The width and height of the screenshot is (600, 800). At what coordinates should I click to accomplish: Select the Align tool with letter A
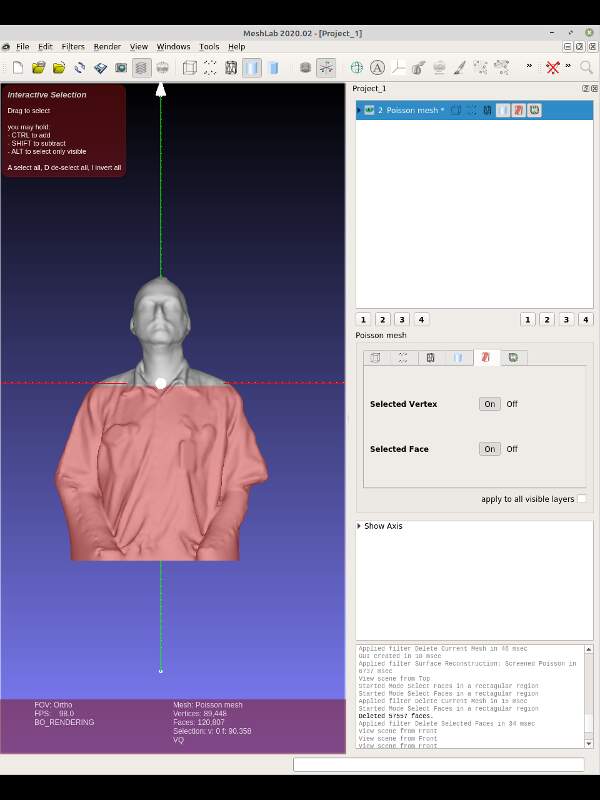click(377, 67)
